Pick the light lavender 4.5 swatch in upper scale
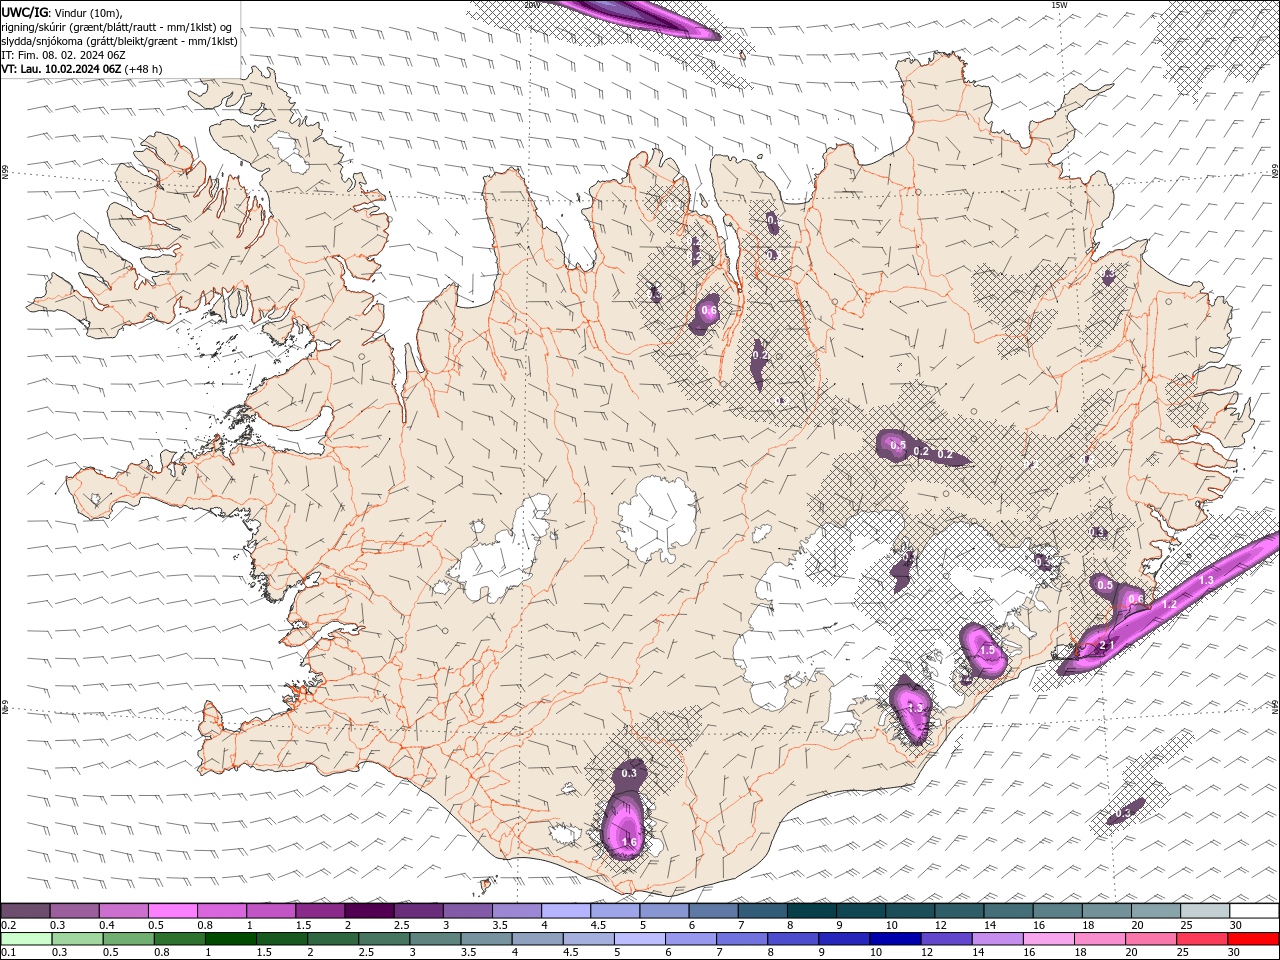The image size is (1280, 960). click(616, 911)
